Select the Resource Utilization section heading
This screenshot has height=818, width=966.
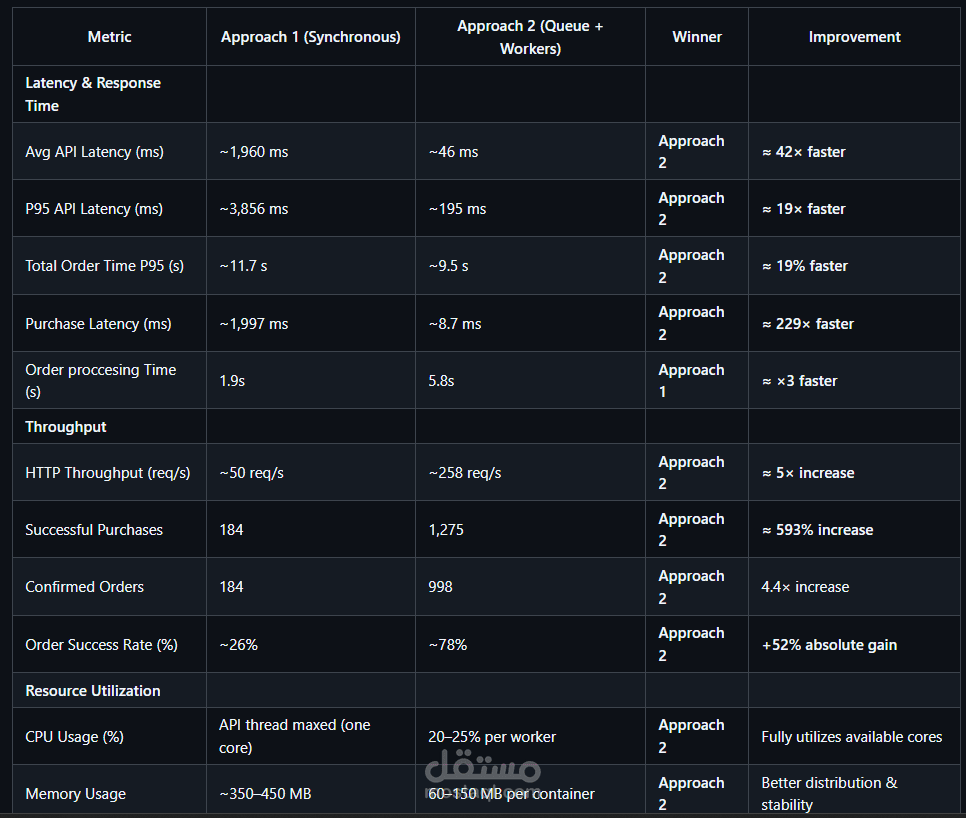point(93,691)
